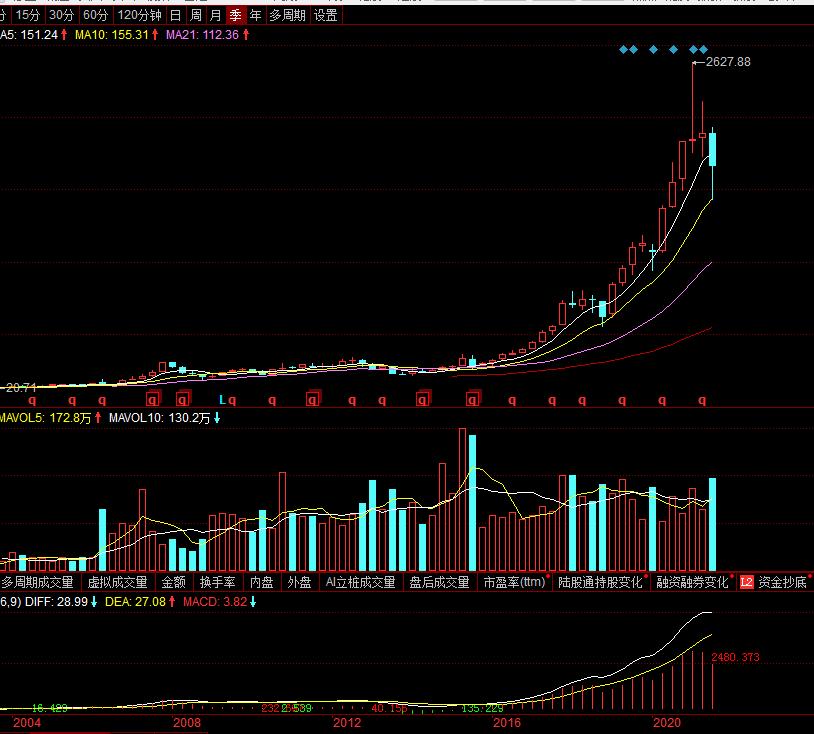The width and height of the screenshot is (814, 734).
Task: Click the MA5: 151.24 value
Action: (29, 35)
